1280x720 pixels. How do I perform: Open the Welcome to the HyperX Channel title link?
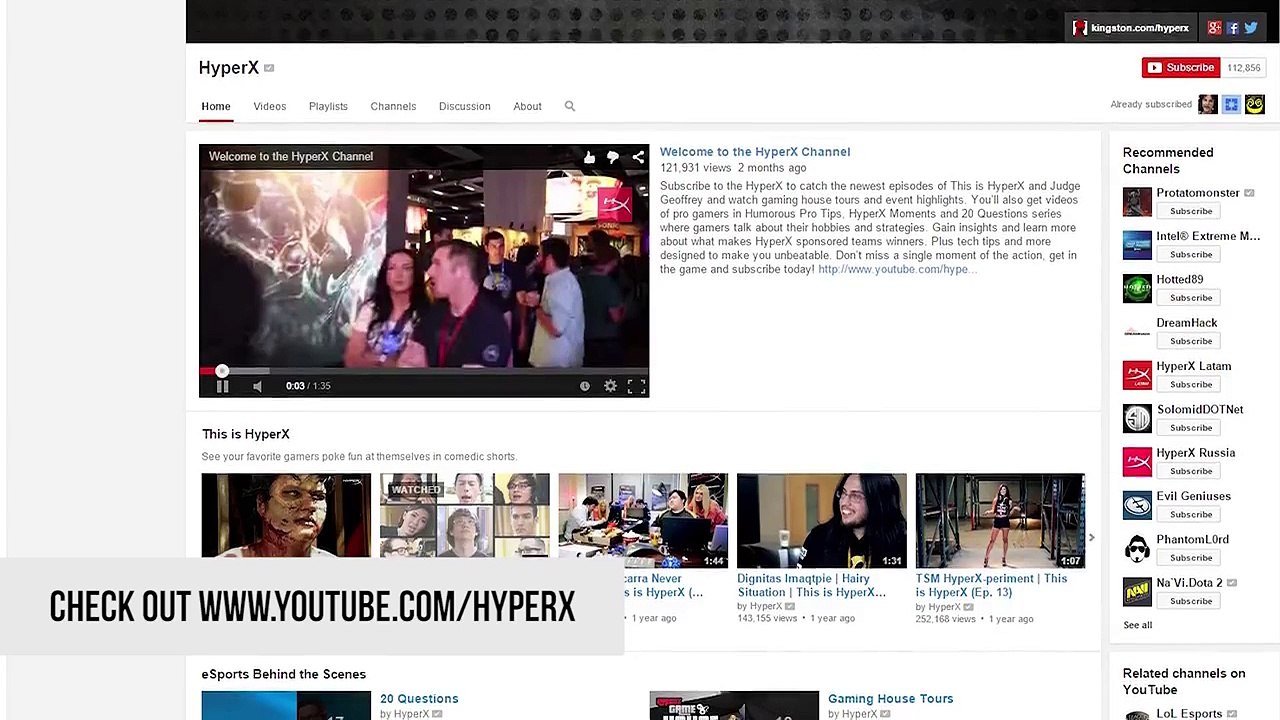point(755,152)
